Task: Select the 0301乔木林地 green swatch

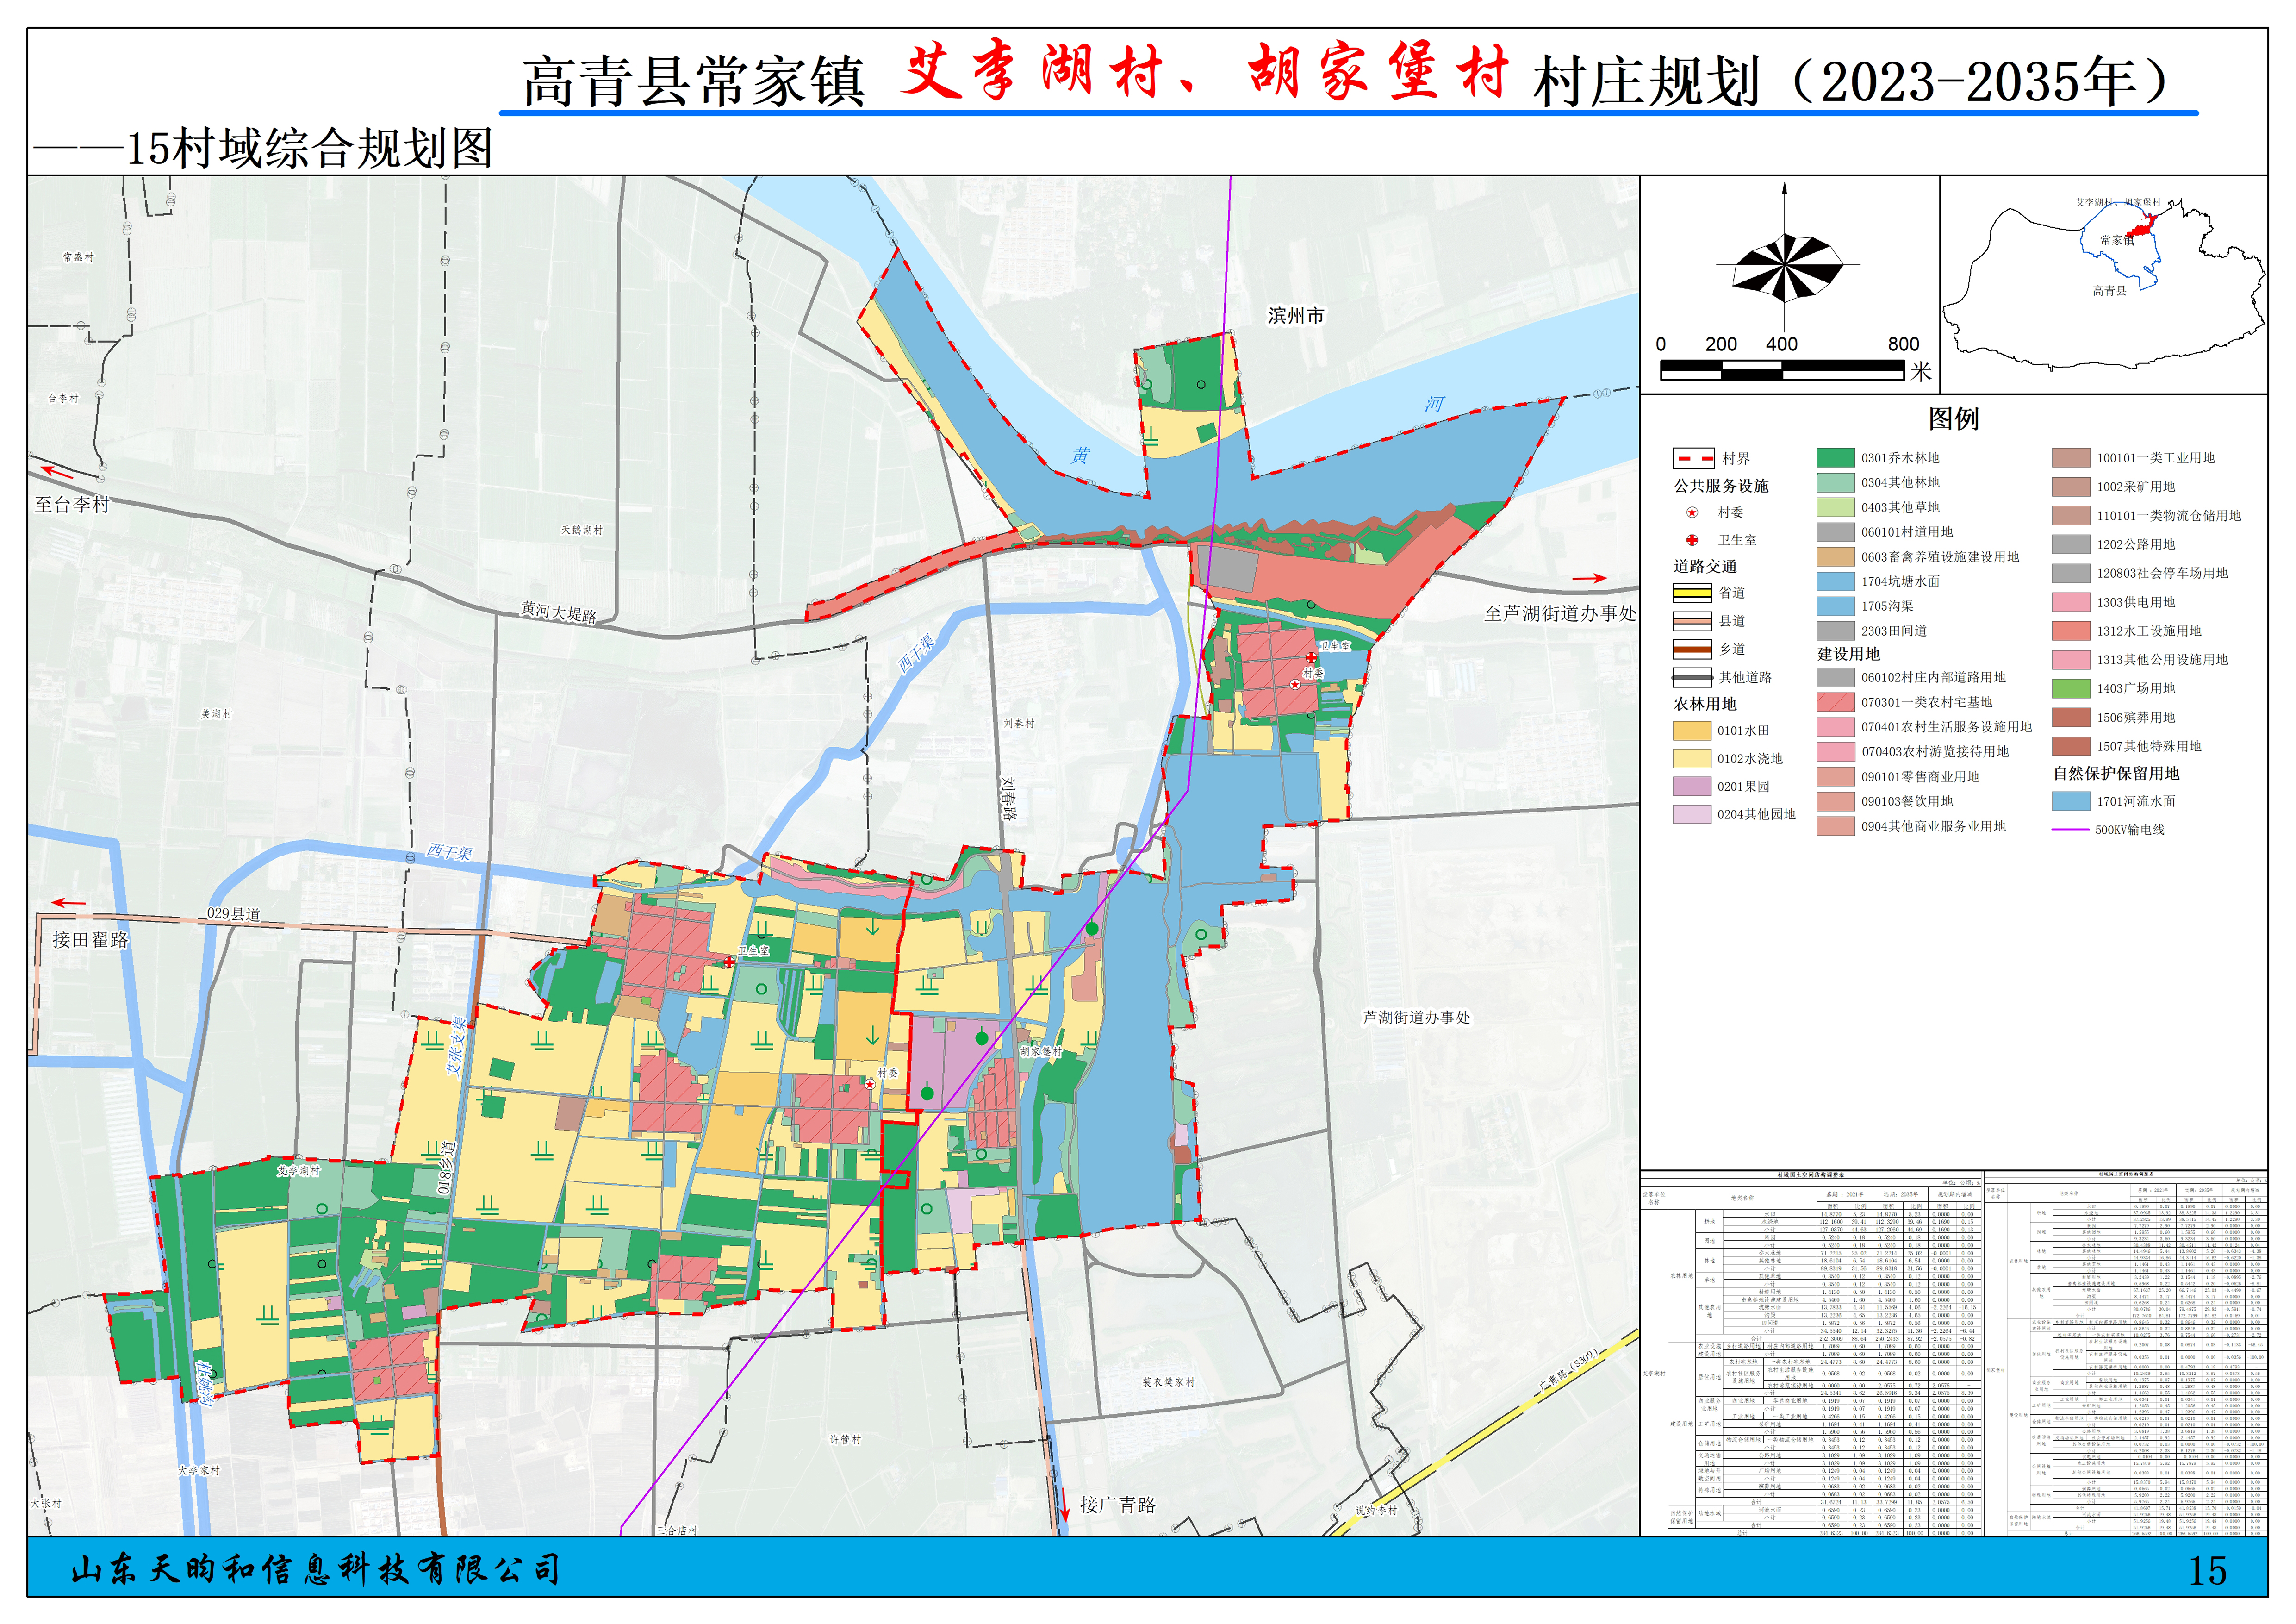Action: tap(1835, 458)
